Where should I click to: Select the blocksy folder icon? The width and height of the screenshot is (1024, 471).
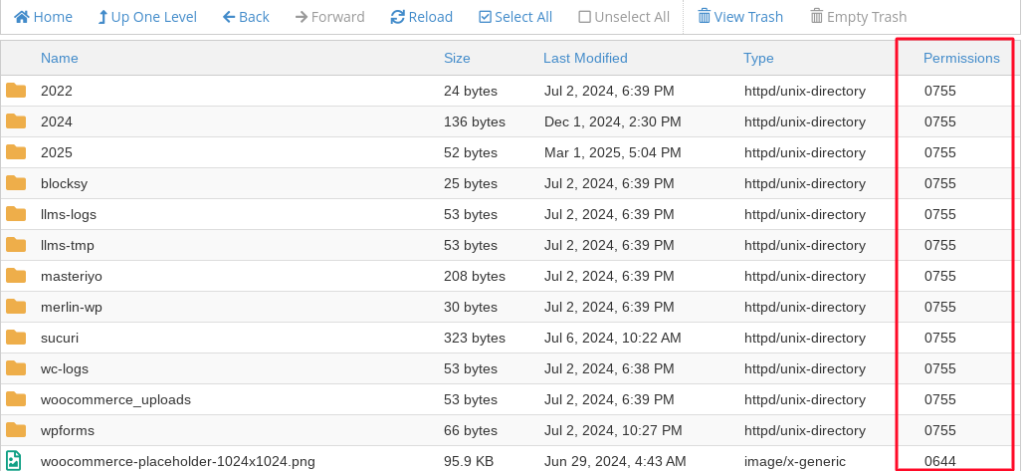(x=16, y=183)
